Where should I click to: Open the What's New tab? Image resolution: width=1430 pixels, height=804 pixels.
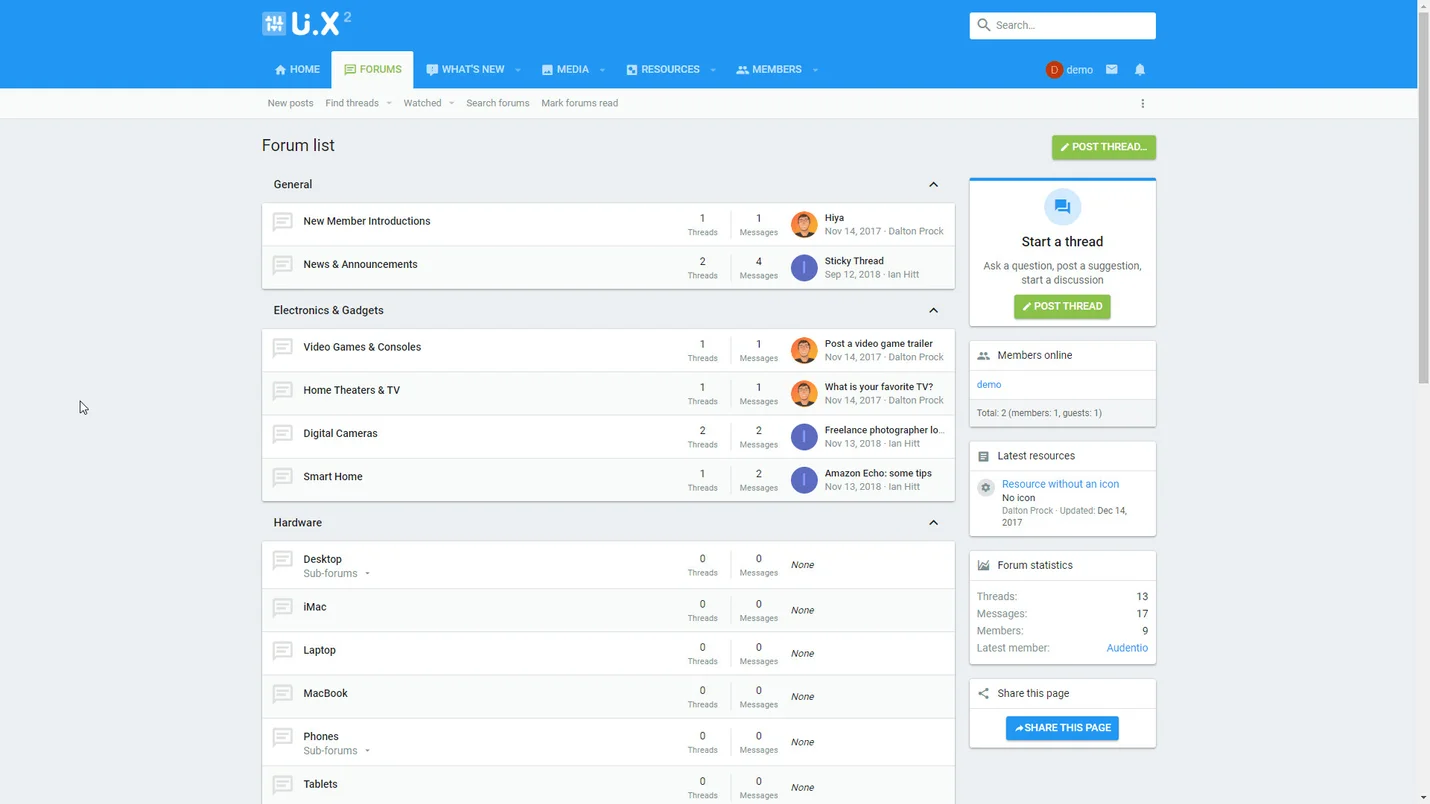pos(465,70)
